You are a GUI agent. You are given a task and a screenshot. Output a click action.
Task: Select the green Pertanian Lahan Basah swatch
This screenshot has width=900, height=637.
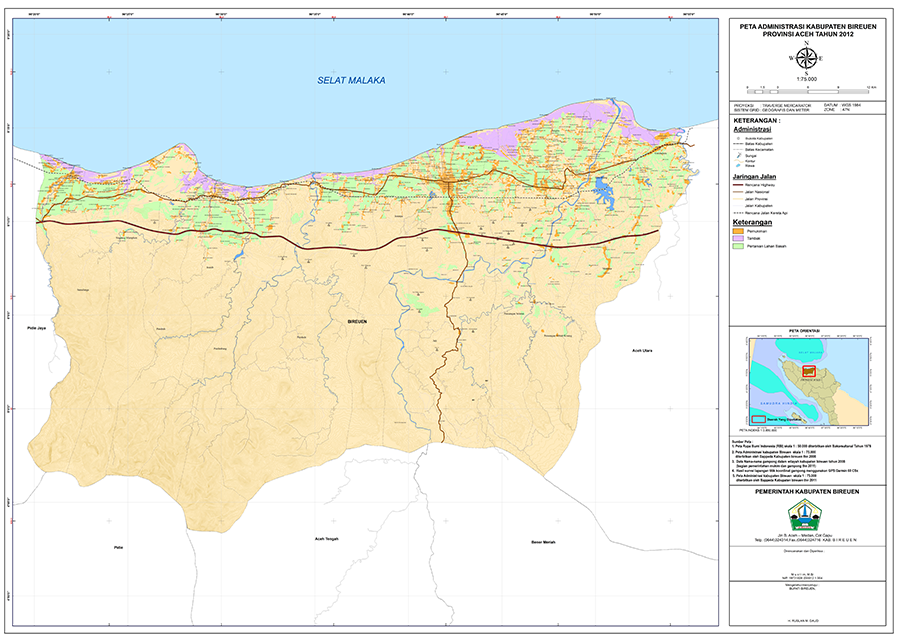(739, 248)
